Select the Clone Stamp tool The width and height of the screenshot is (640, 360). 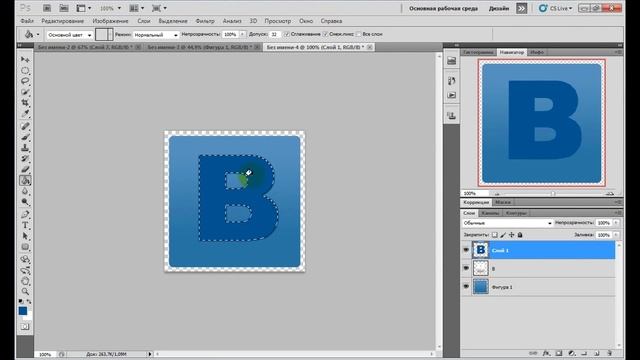(x=25, y=148)
